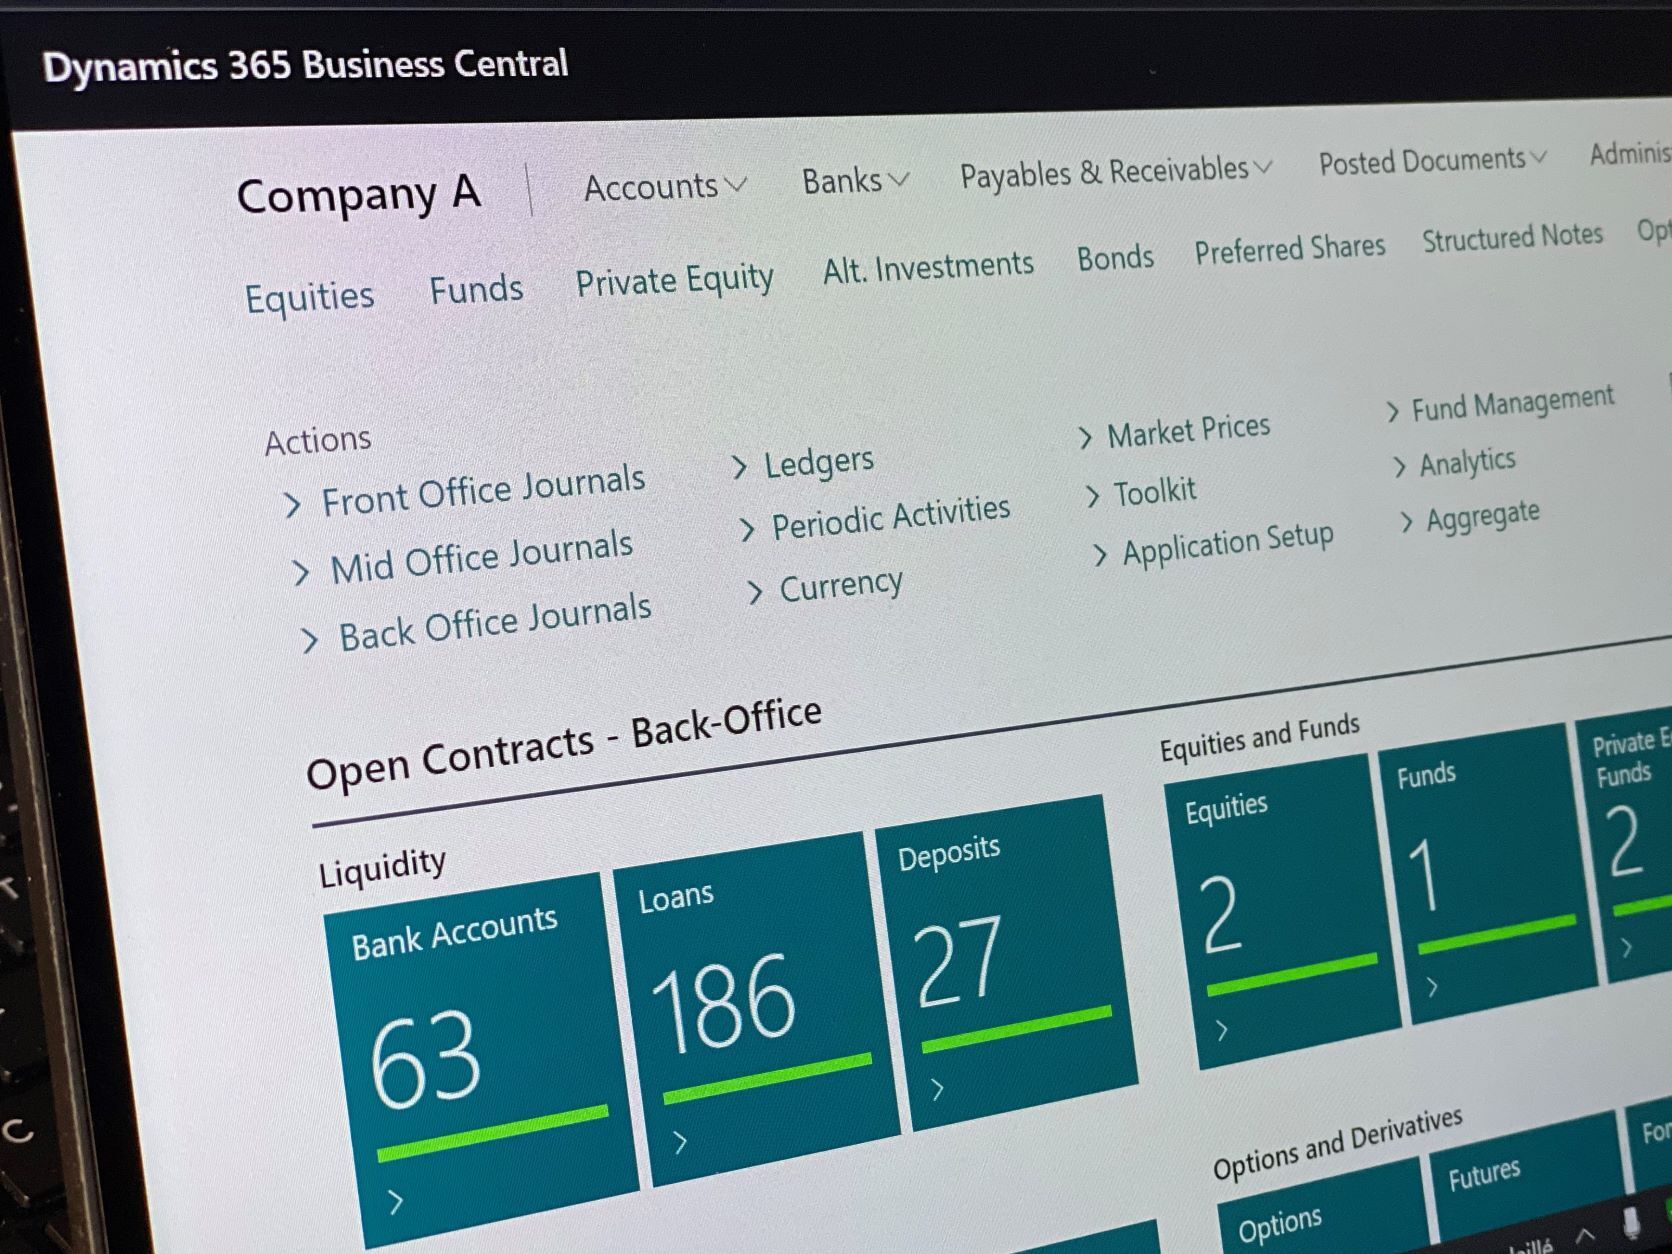Click the Company A title
1672x1254 pixels.
pos(358,195)
